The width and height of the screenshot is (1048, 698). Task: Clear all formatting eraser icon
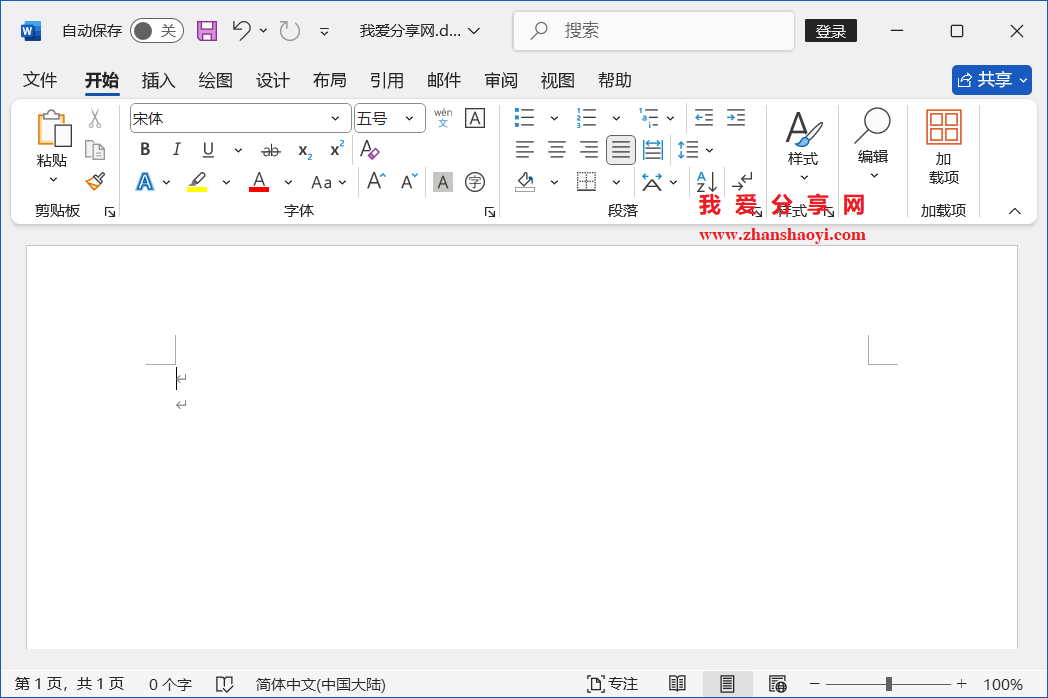[370, 150]
